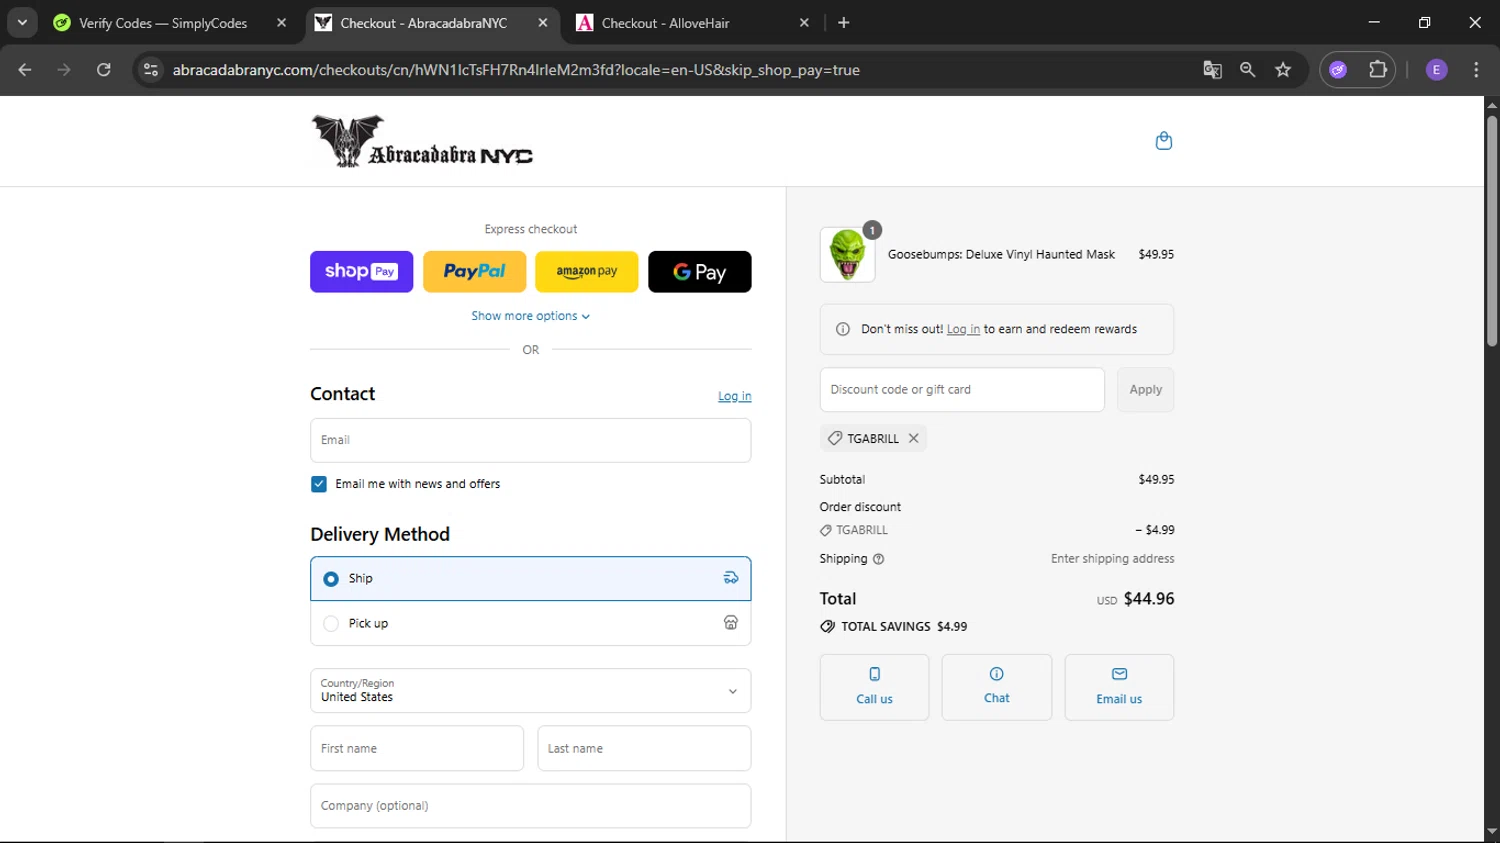1500x843 pixels.
Task: Focus the Last name field
Action: [x=644, y=748]
